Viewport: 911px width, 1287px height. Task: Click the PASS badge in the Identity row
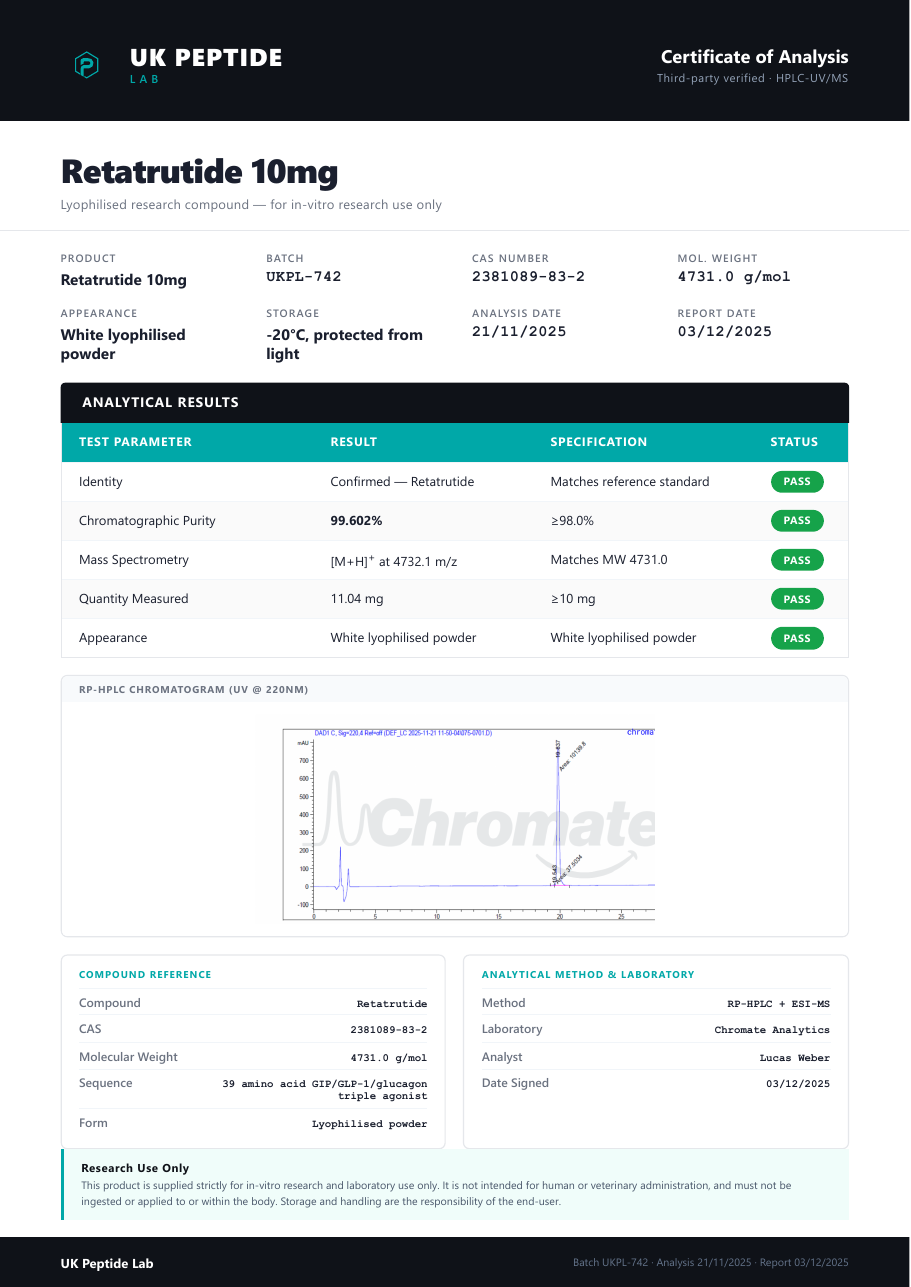click(x=797, y=482)
